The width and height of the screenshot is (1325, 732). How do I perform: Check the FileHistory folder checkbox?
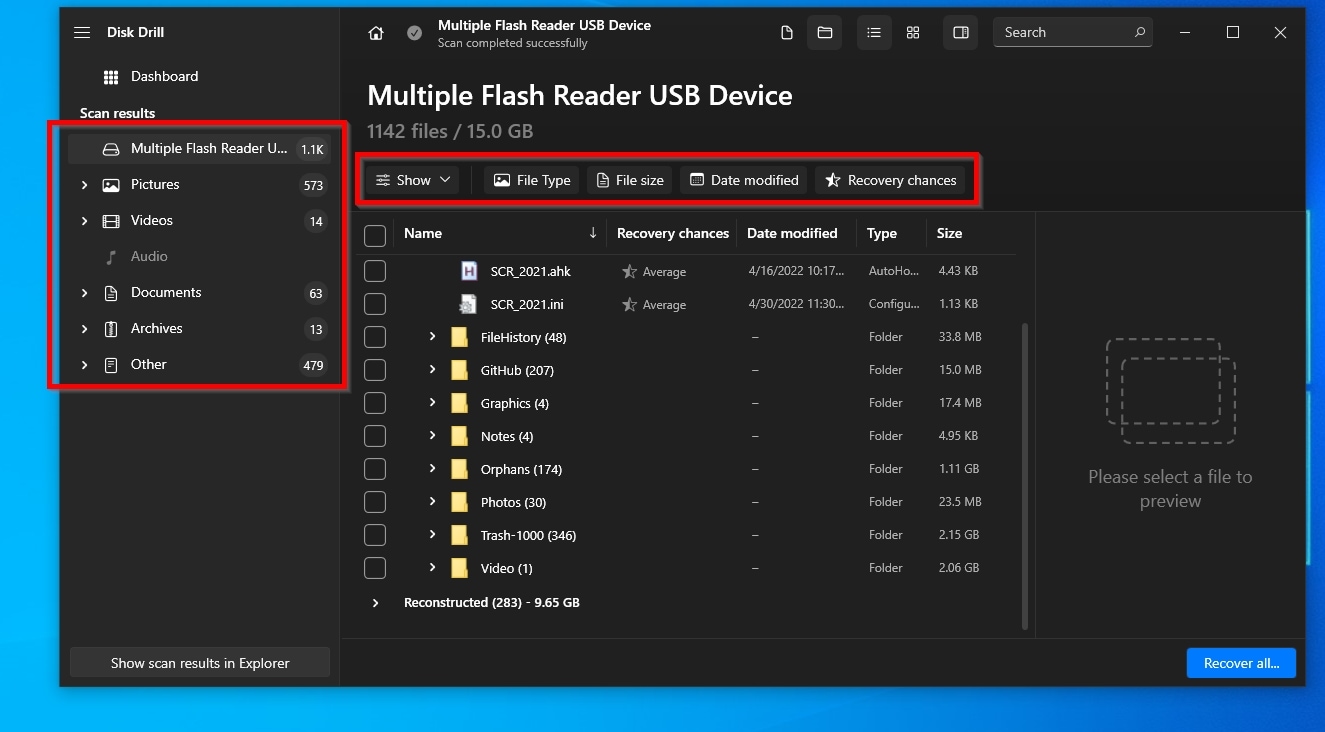point(375,337)
